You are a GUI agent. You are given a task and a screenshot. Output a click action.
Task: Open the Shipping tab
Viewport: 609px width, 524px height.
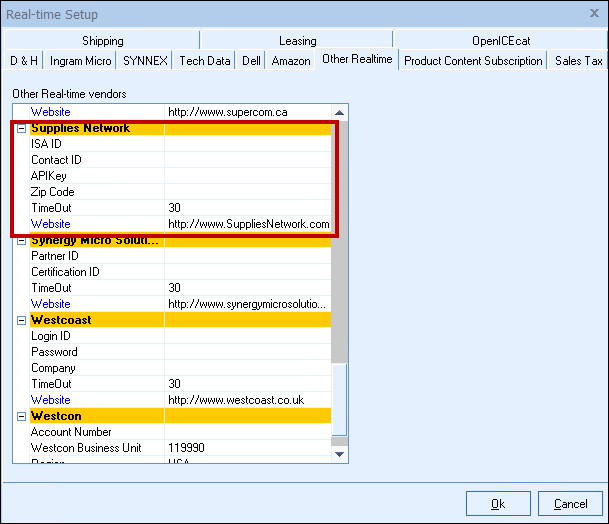[103, 40]
